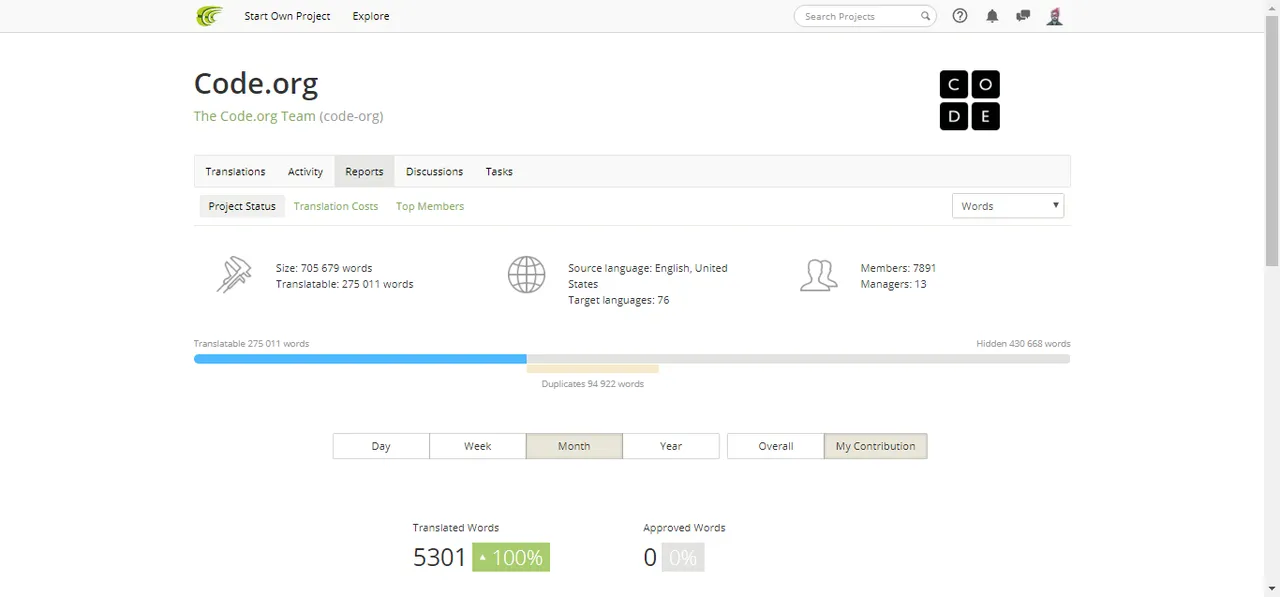This screenshot has width=1280, height=597.
Task: Focus the Search Projects field
Action: coord(865,16)
